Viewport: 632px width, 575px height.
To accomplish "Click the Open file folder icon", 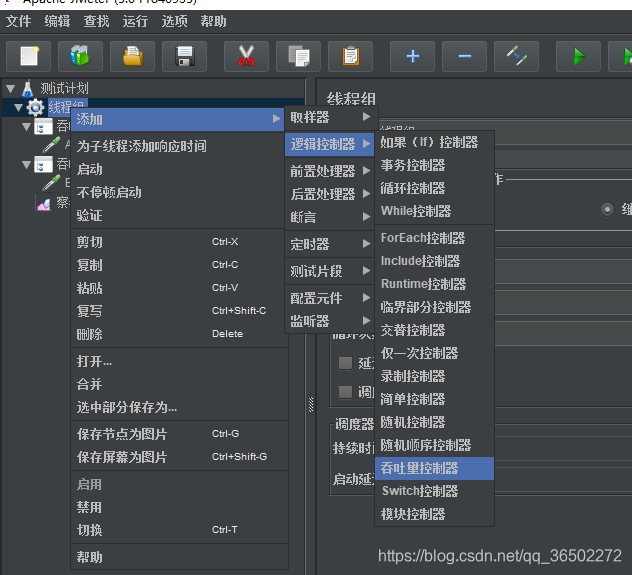I will 132,56.
